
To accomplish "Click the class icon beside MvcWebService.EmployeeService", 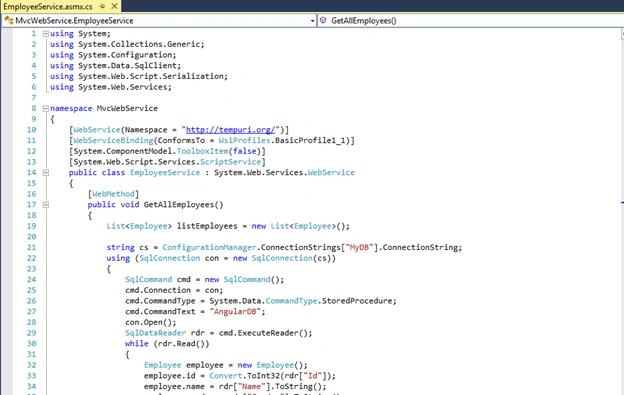I will pyautogui.click(x=9, y=20).
